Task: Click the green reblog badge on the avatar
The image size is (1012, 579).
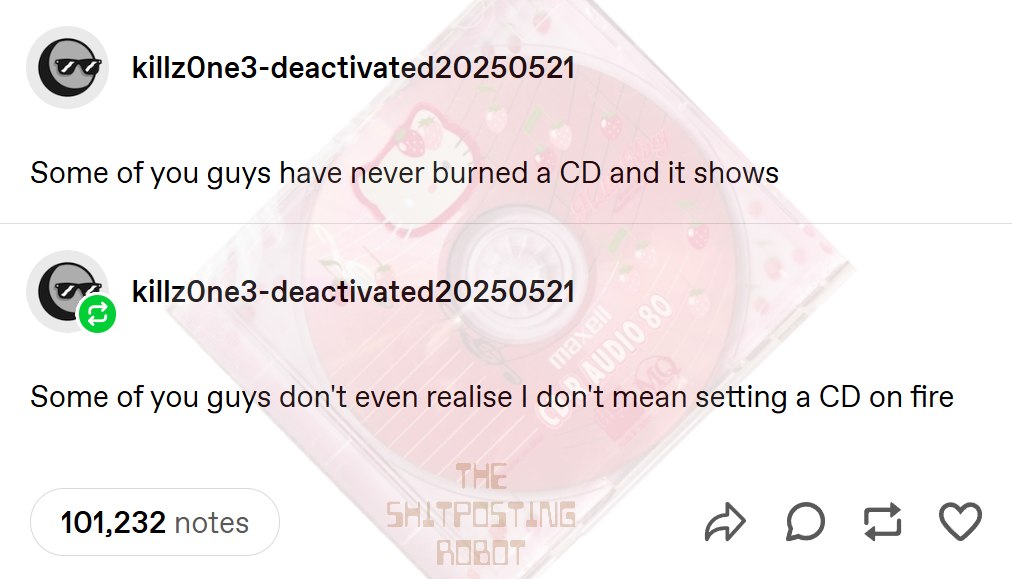Action: click(x=97, y=314)
